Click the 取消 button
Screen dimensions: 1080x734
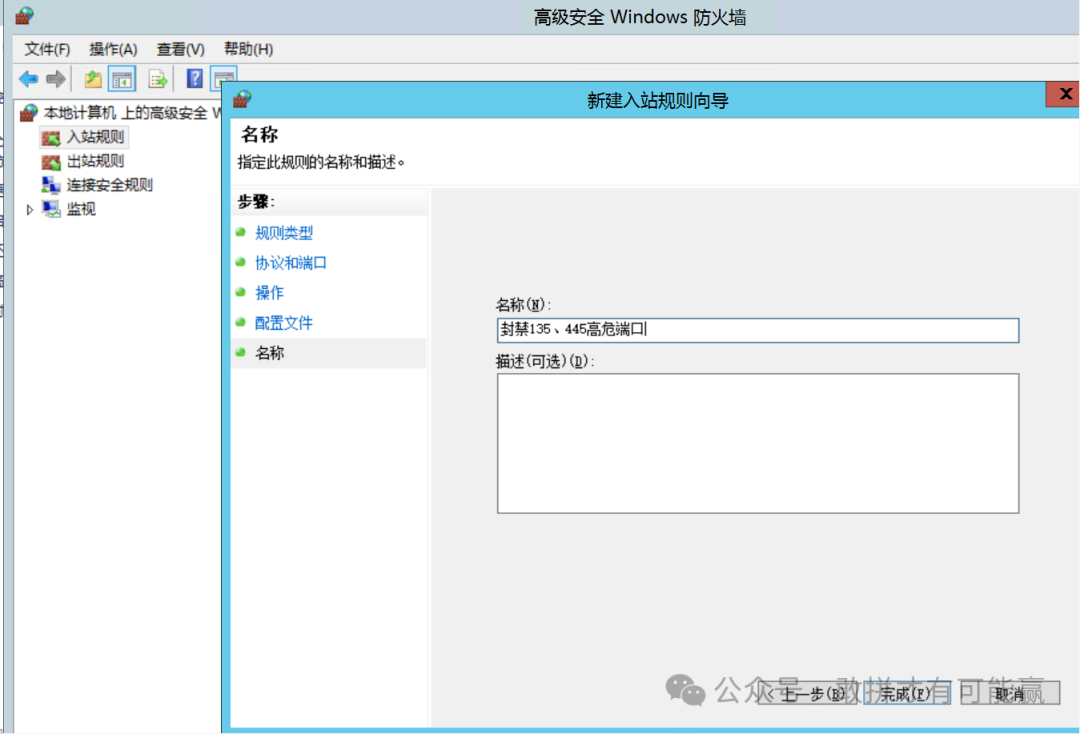[x=1010, y=693]
